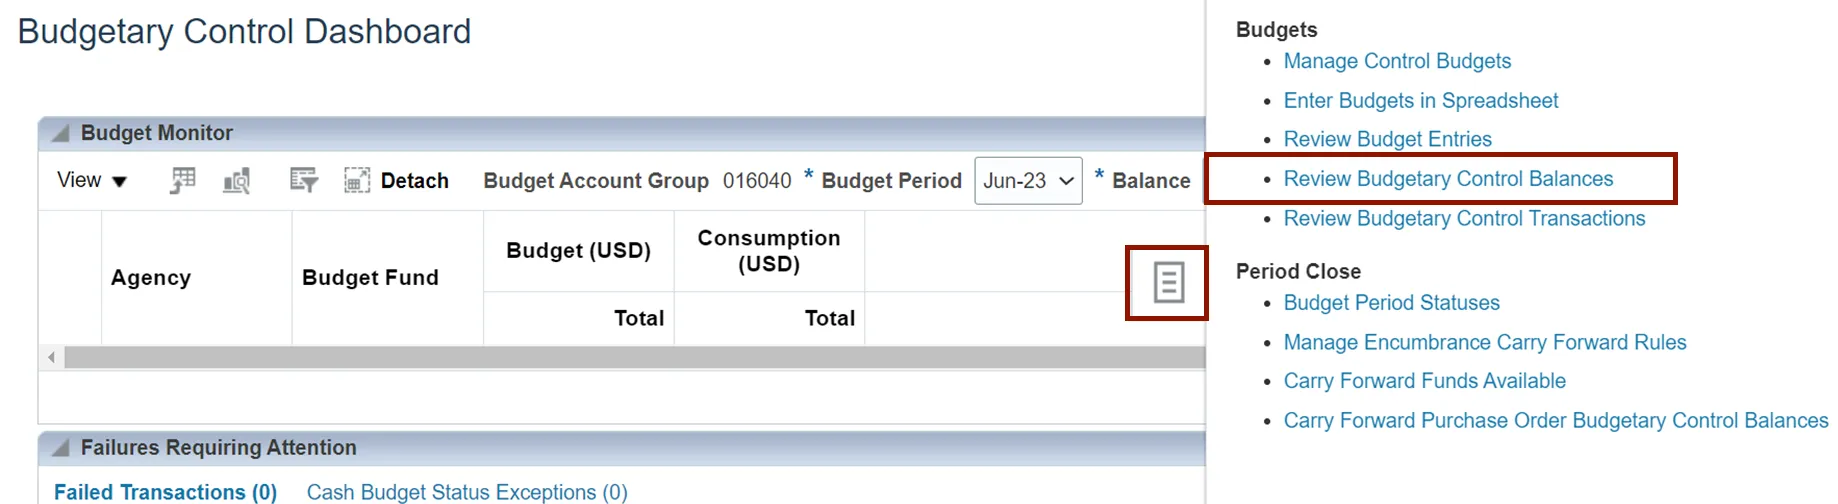Viewport: 1838px width, 504px height.
Task: Click the query by example filter icon
Action: click(x=303, y=181)
